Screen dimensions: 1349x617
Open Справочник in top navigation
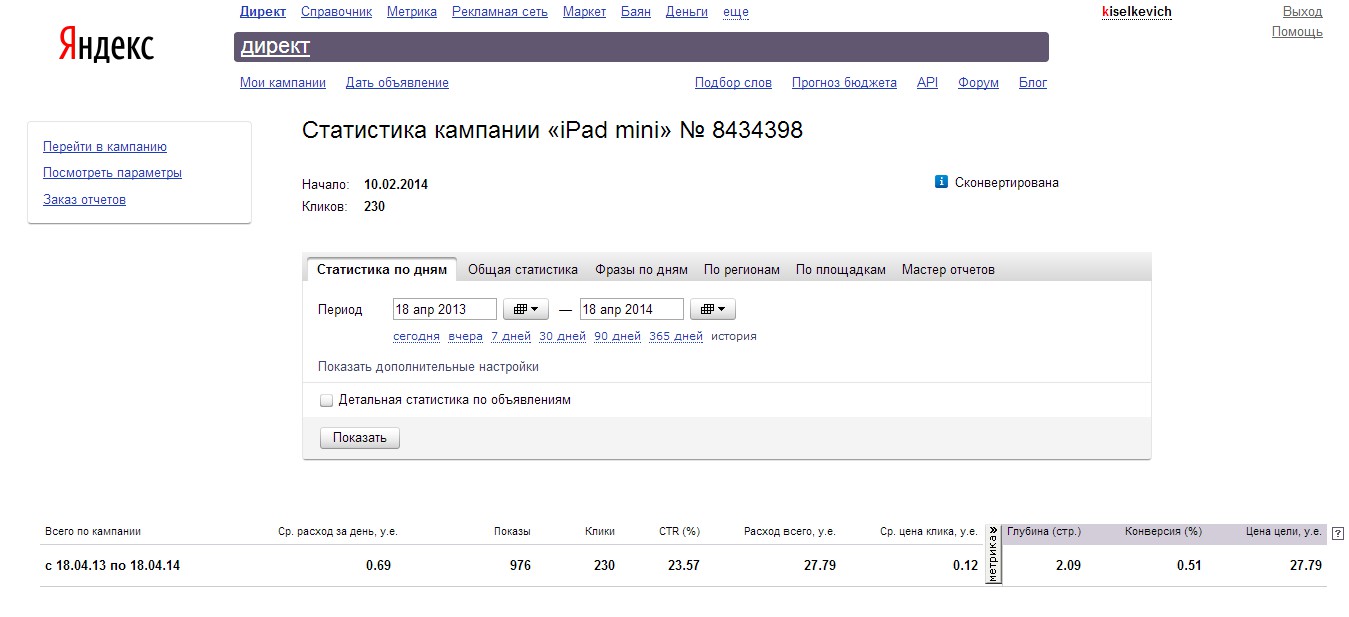click(336, 12)
